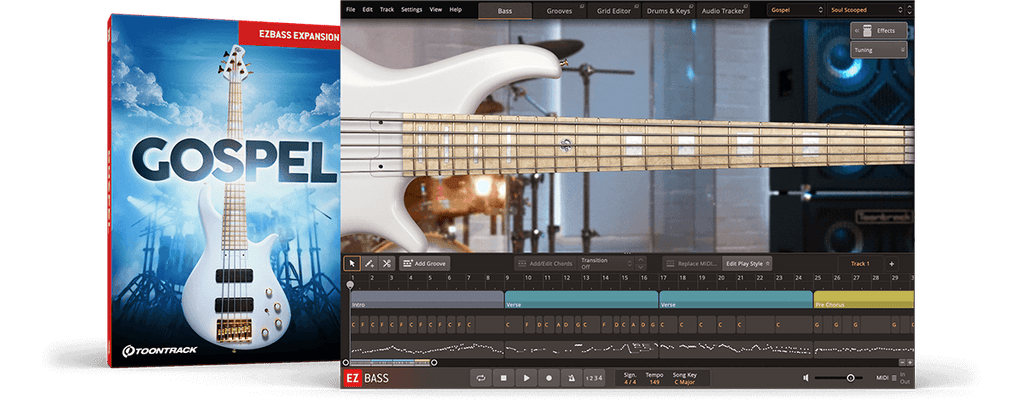The width and height of the screenshot is (1024, 416).
Task: Click the playhead marker at bar 1
Action: click(x=350, y=285)
